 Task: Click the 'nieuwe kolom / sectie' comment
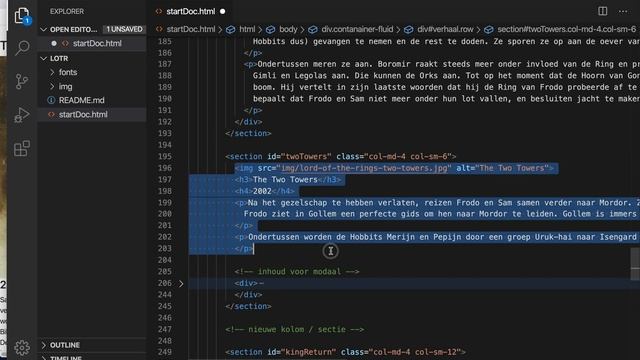coord(294,329)
